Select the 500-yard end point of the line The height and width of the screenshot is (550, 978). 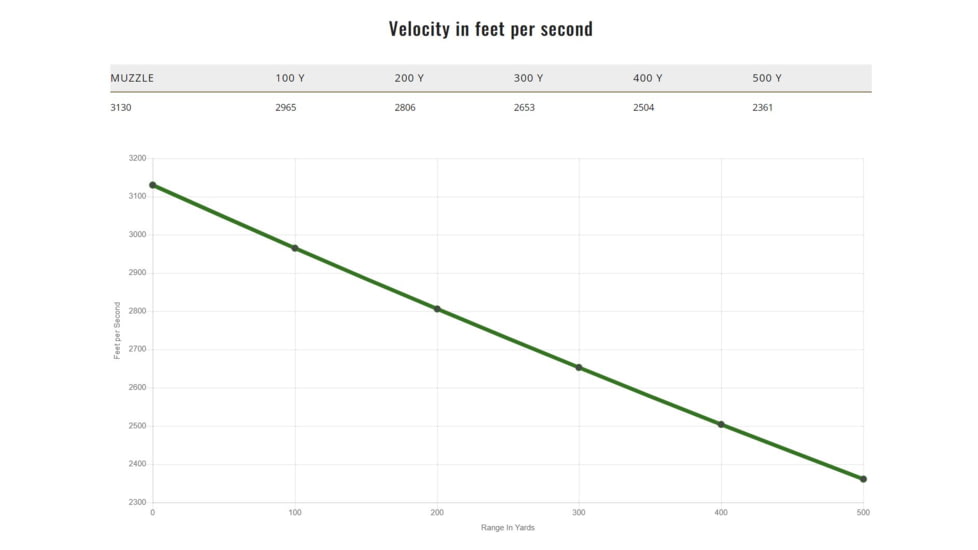[863, 479]
